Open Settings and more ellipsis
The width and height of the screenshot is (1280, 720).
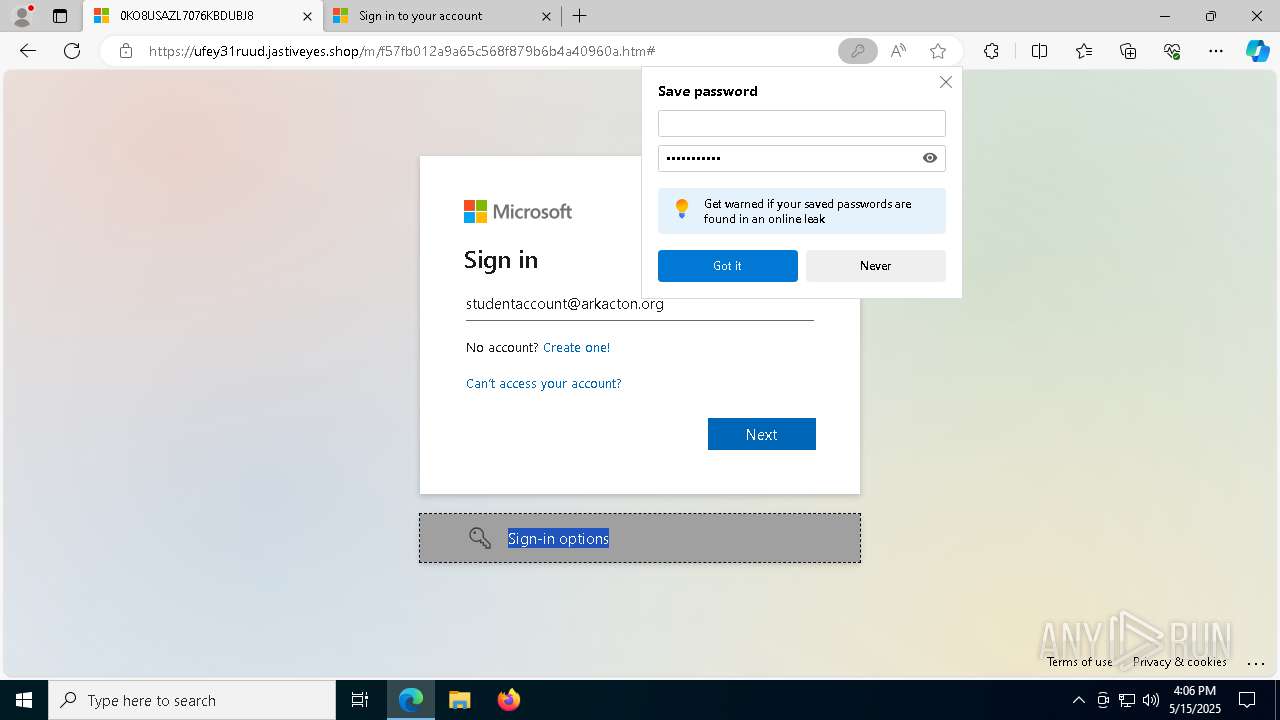pos(1216,51)
